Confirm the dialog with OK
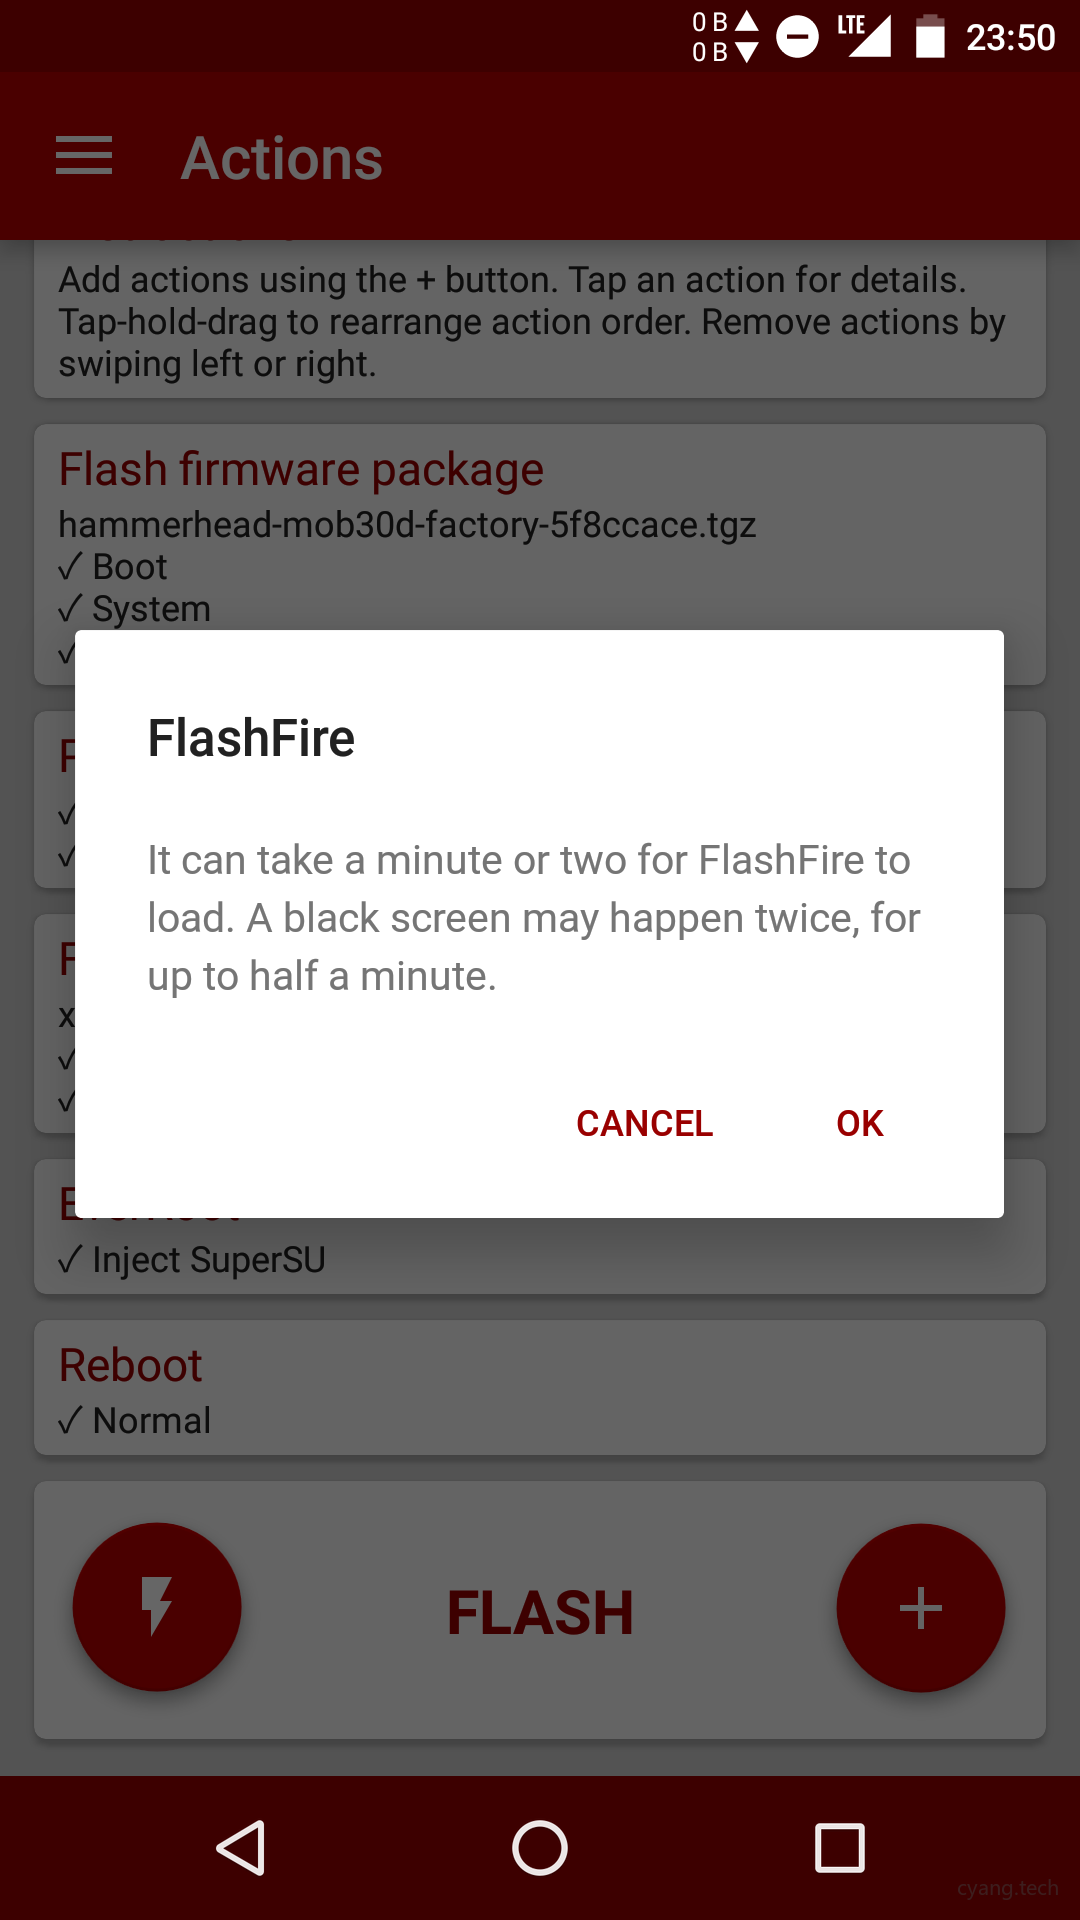 coord(859,1123)
